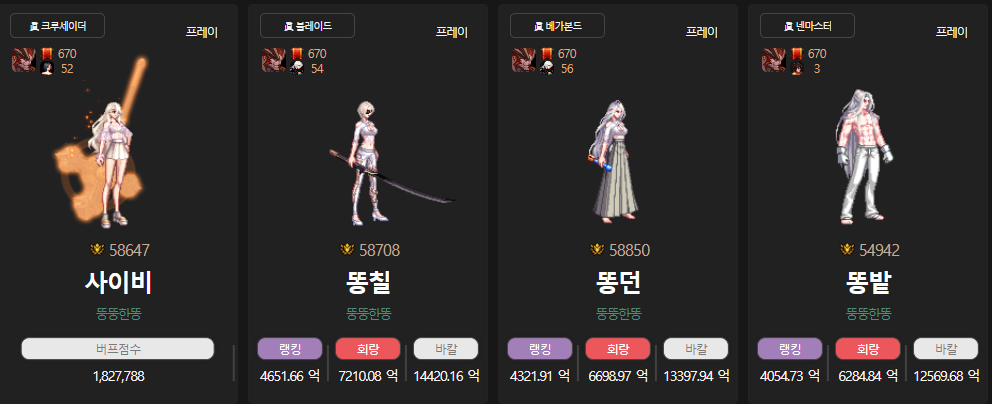Viewport: 992px width, 404px height.
Task: Click the shirtless Nen Master character sprite
Action: pyautogui.click(x=861, y=158)
